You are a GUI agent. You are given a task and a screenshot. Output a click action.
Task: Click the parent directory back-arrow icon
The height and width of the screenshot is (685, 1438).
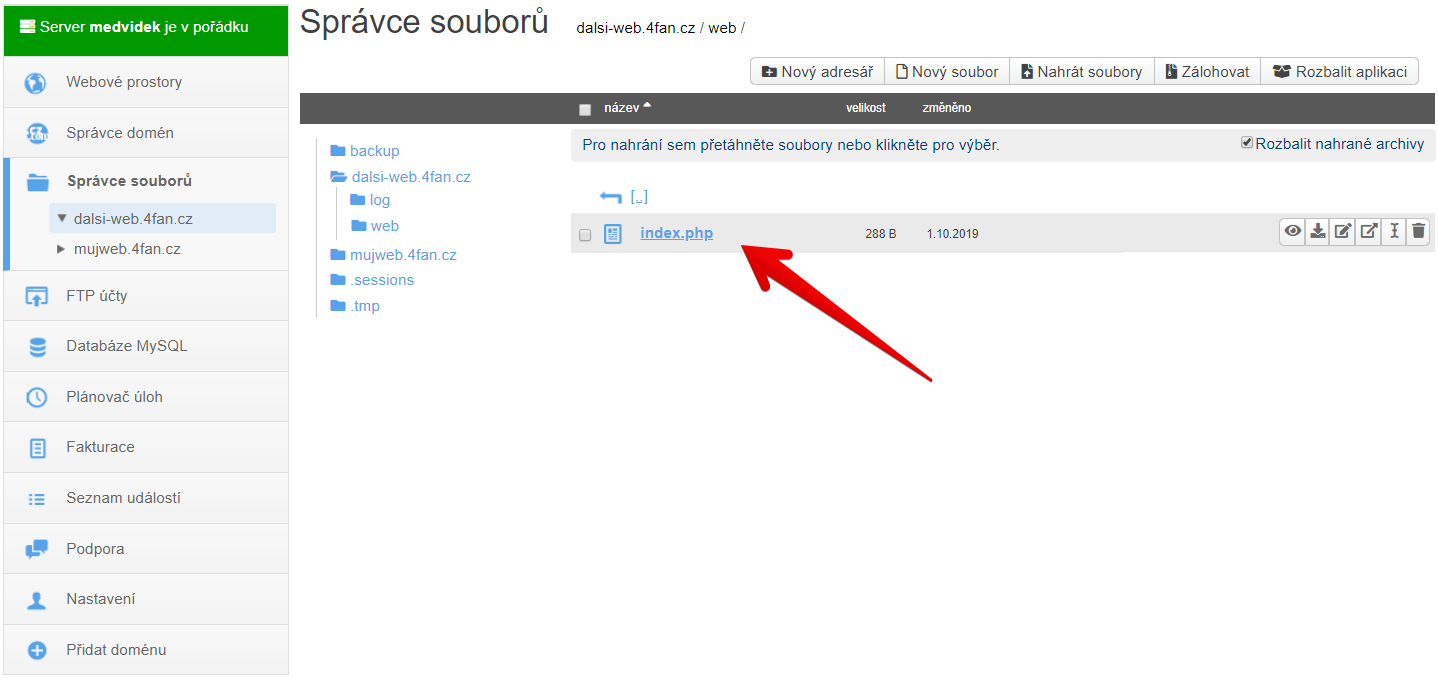point(610,197)
